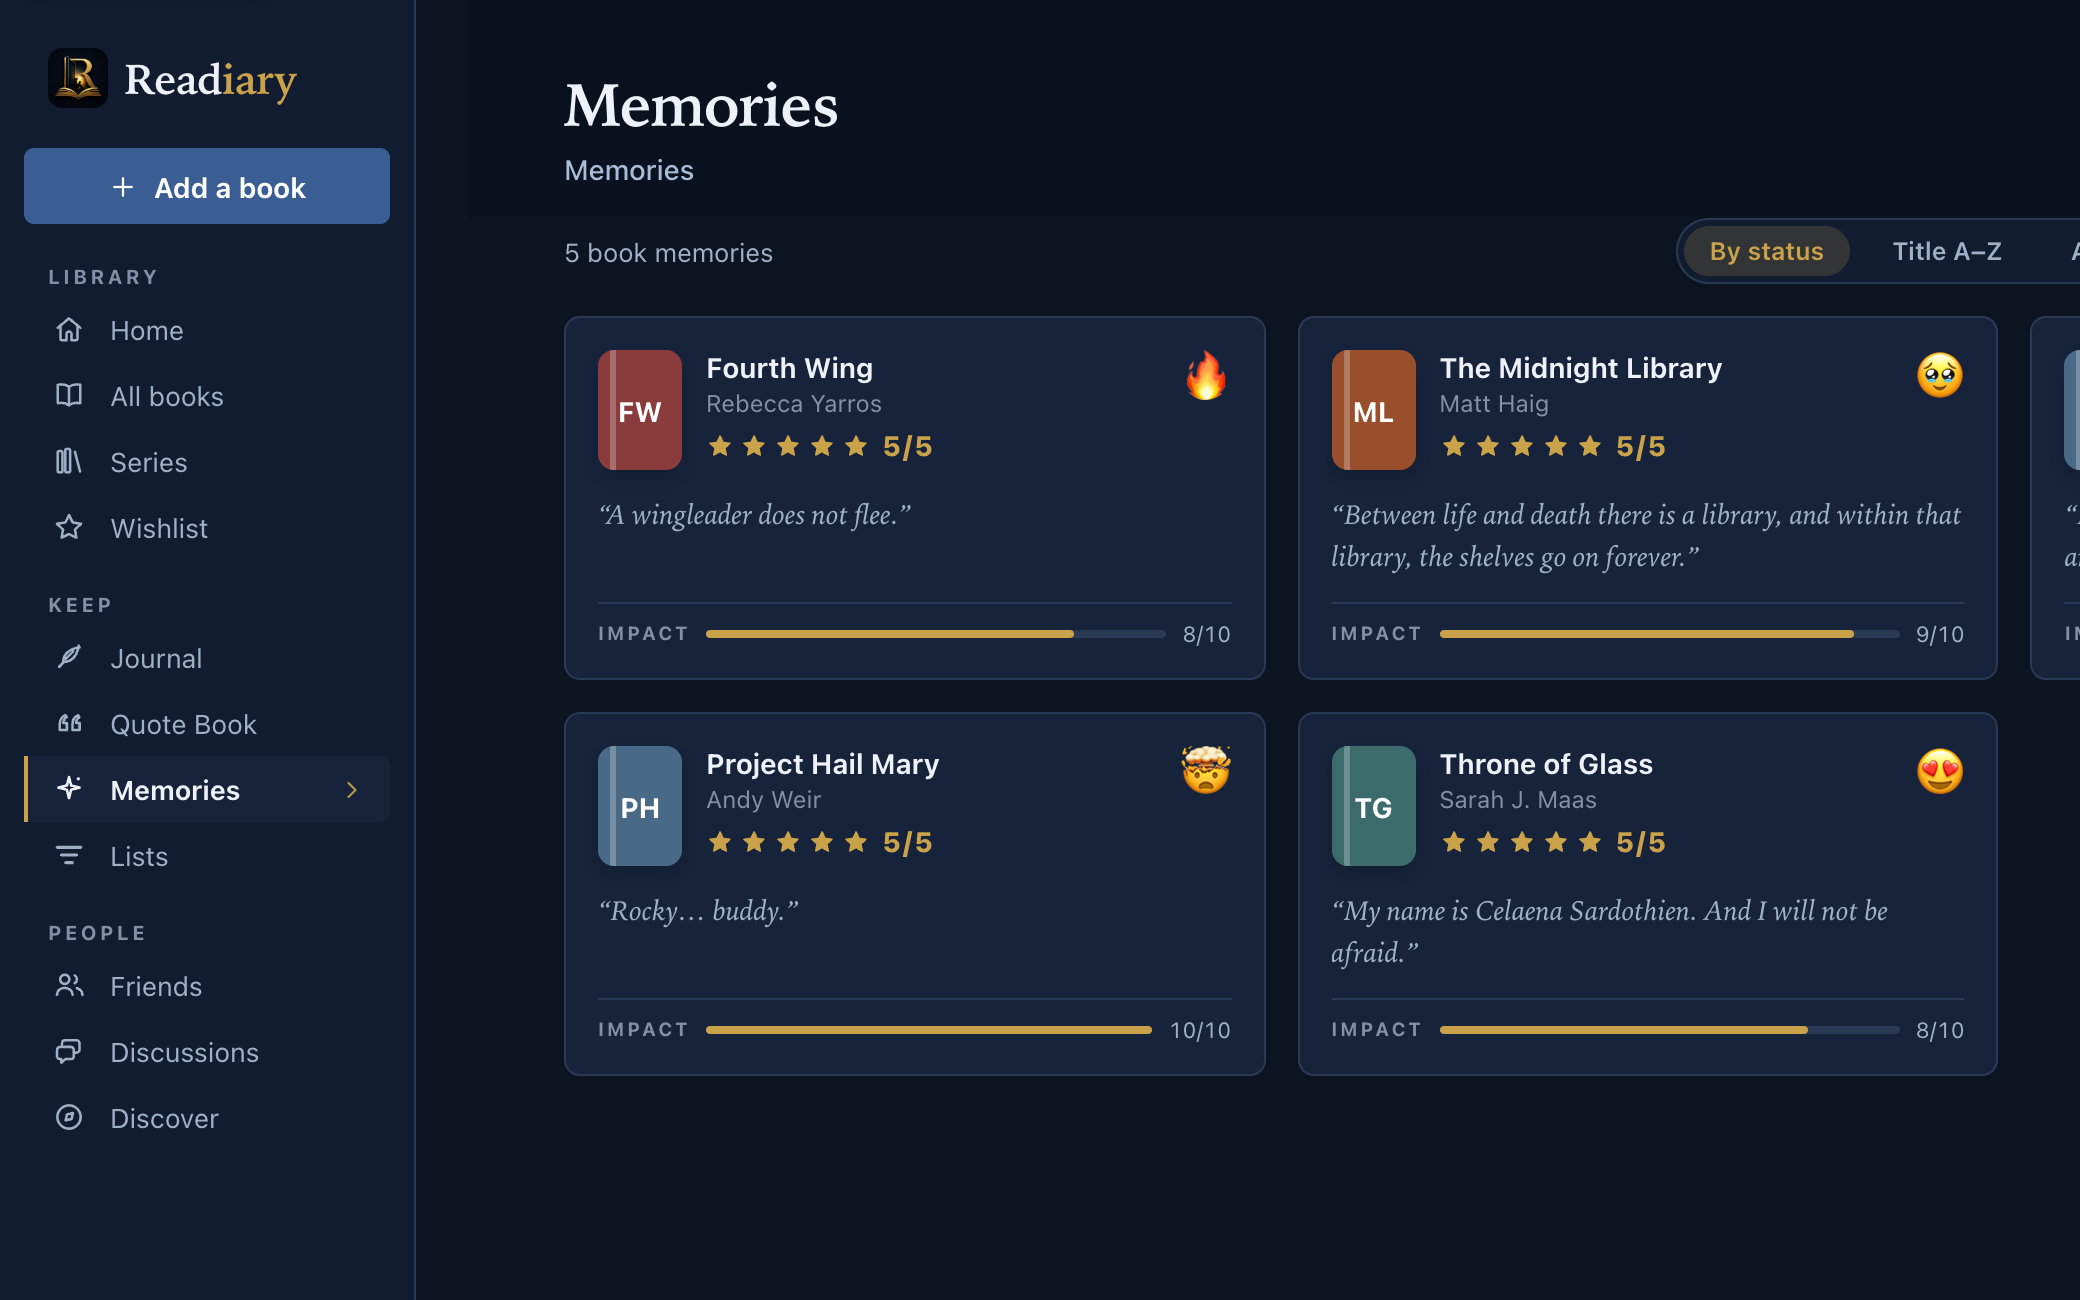Click the Readiary wordmark
Screen dimensions: 2080x1300
point(210,80)
